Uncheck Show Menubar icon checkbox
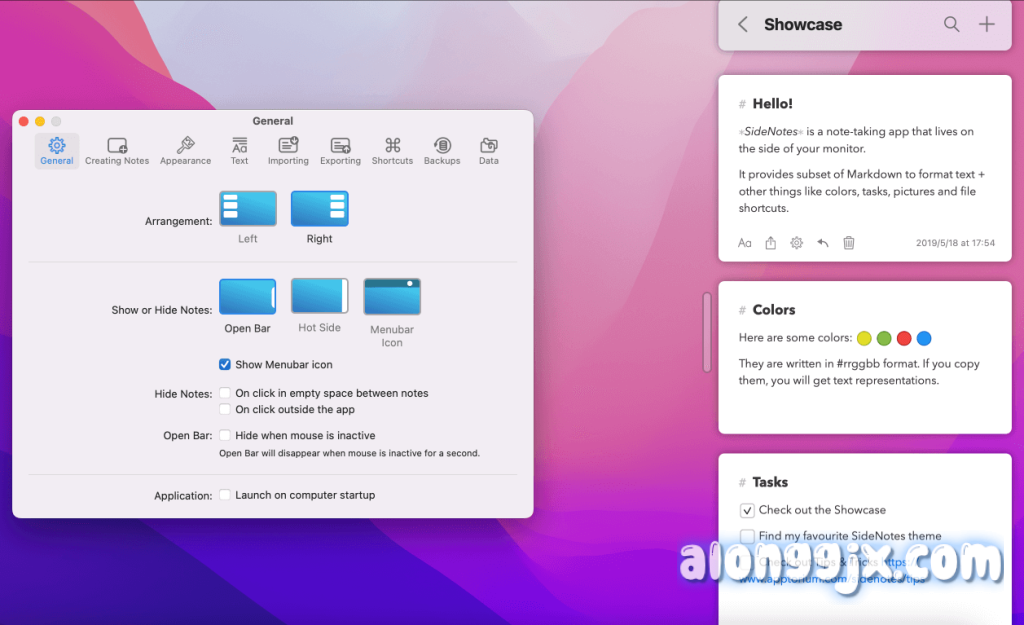1024x625 pixels. click(225, 365)
